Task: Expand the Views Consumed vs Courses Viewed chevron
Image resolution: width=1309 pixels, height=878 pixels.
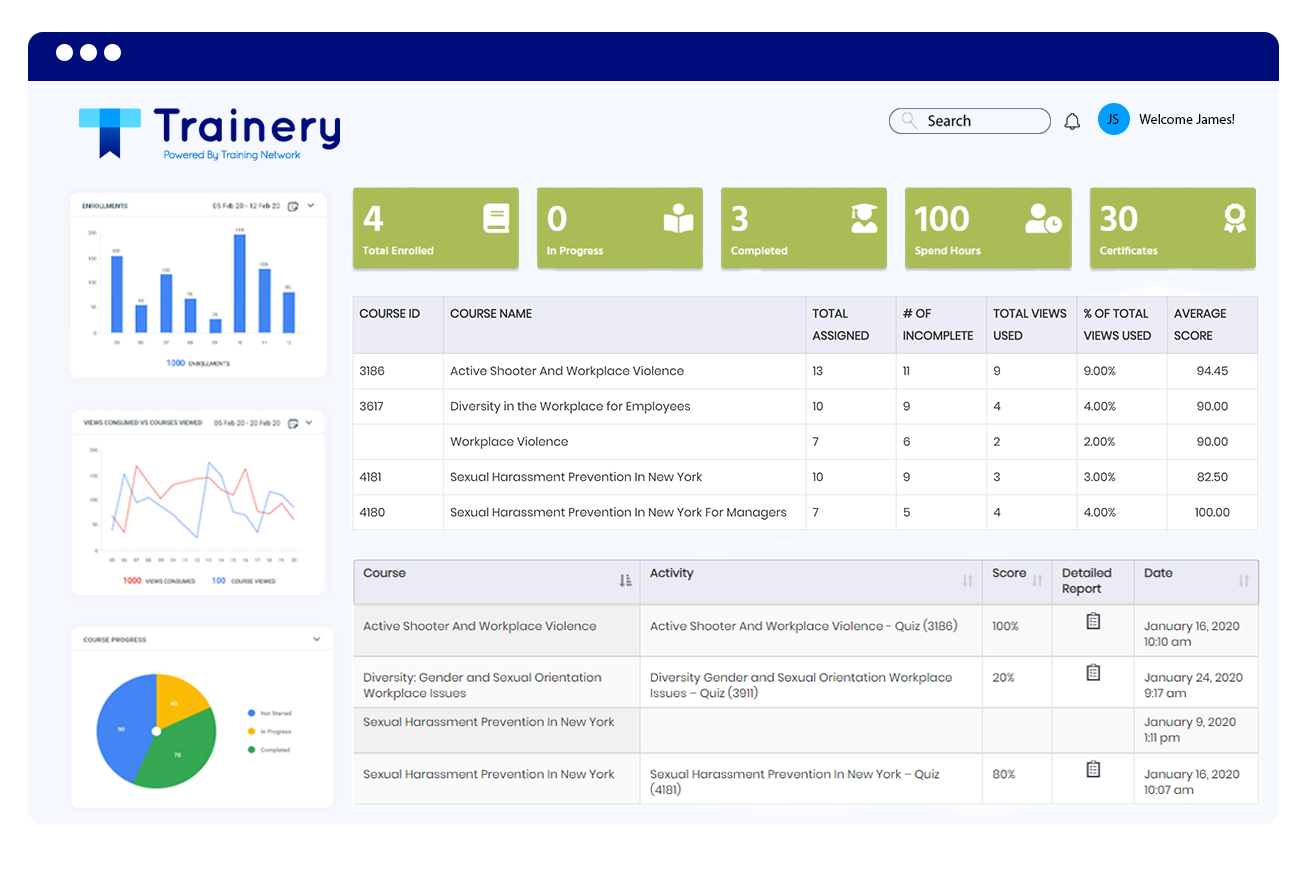Action: [311, 423]
